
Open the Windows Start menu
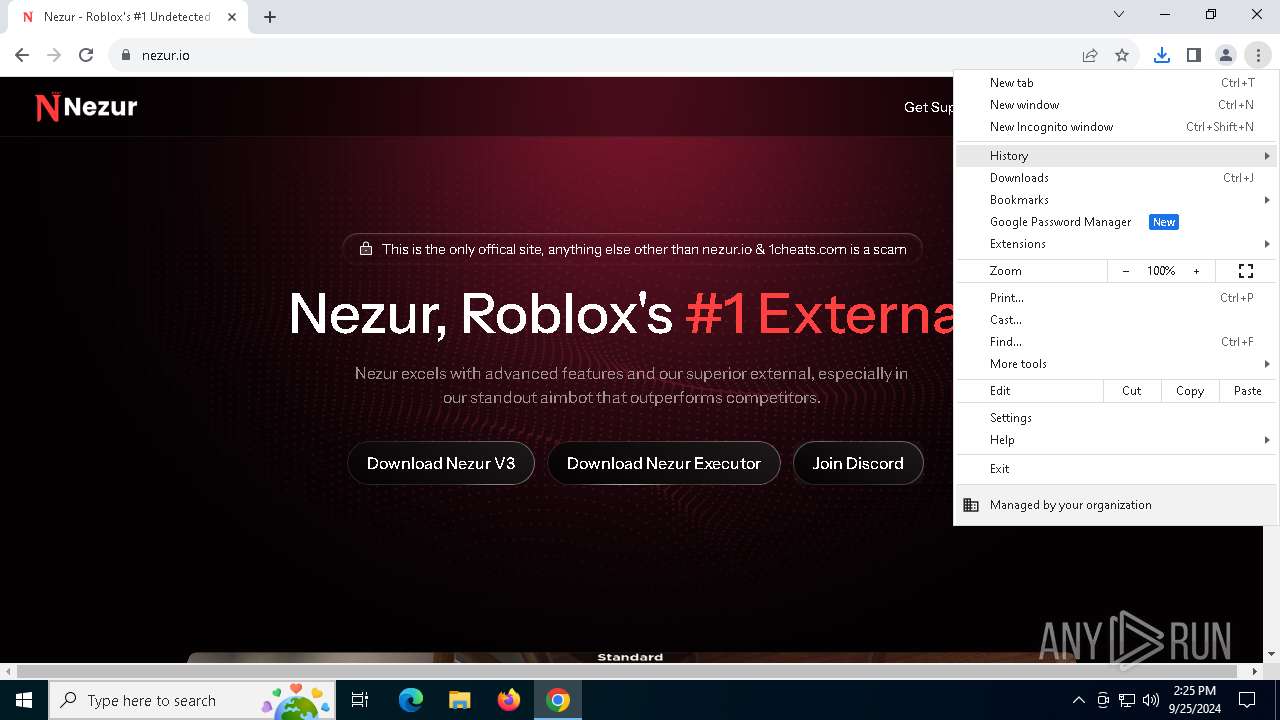click(24, 700)
